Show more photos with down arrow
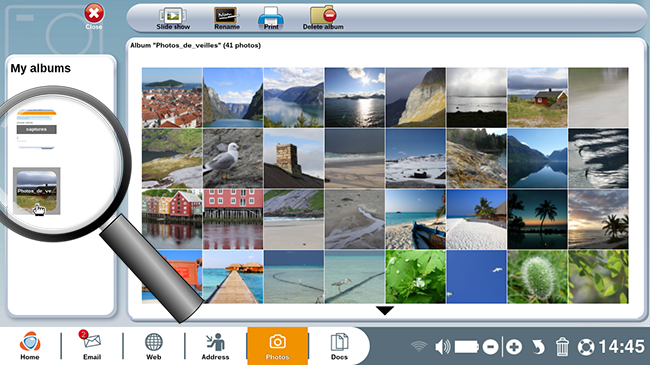This screenshot has height=365, width=650. pos(385,310)
